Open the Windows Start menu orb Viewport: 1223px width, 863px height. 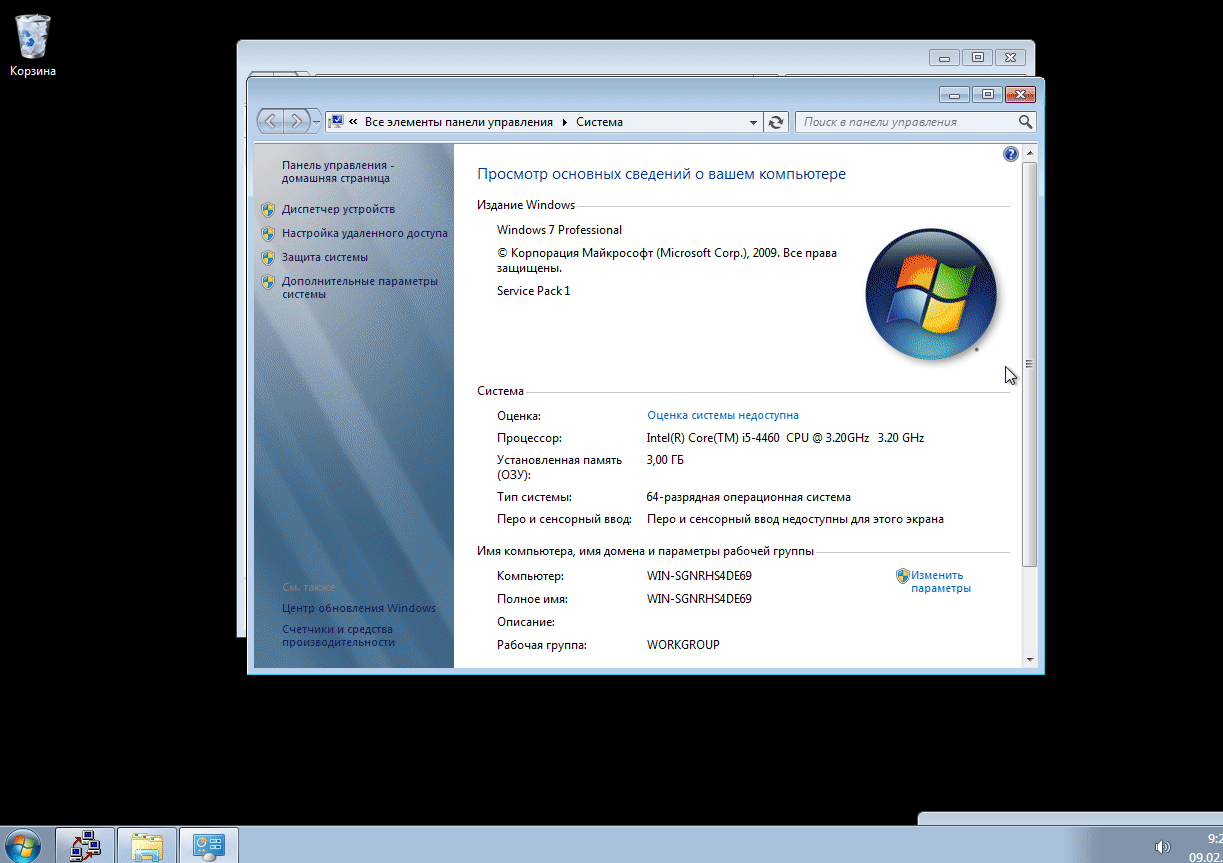click(23, 846)
